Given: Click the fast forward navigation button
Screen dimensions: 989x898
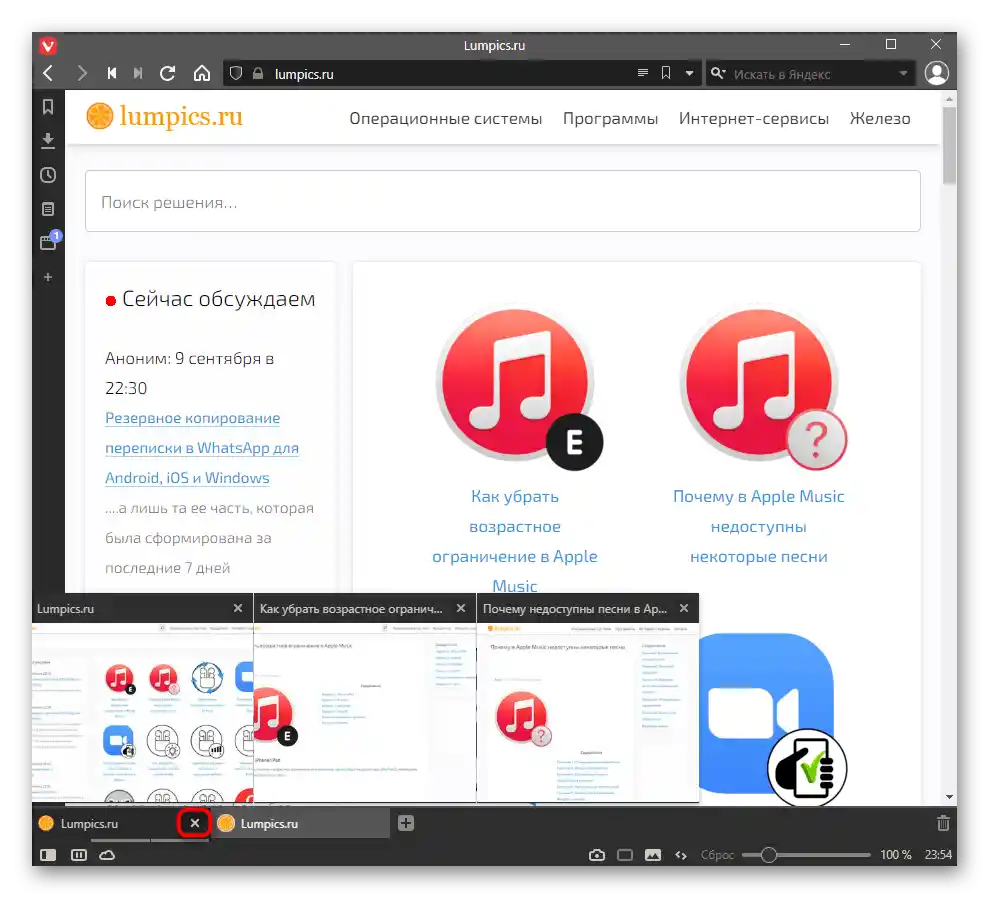Looking at the screenshot, I should 138,74.
